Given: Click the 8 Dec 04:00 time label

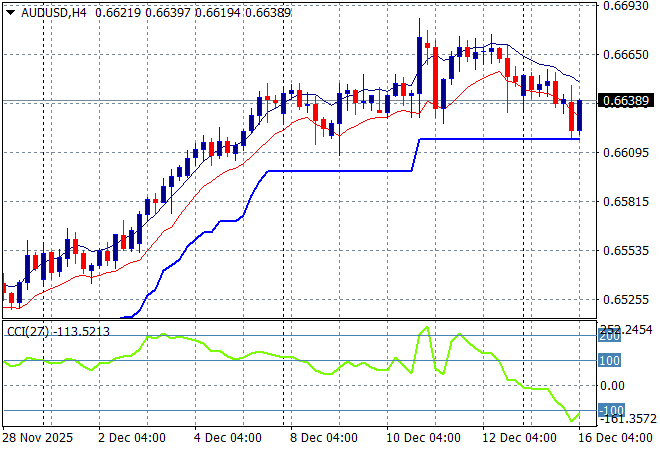Looking at the screenshot, I should click(x=324, y=438).
